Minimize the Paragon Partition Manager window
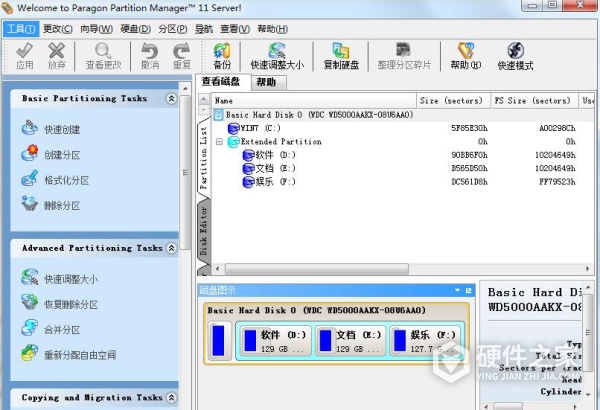 point(533,5)
